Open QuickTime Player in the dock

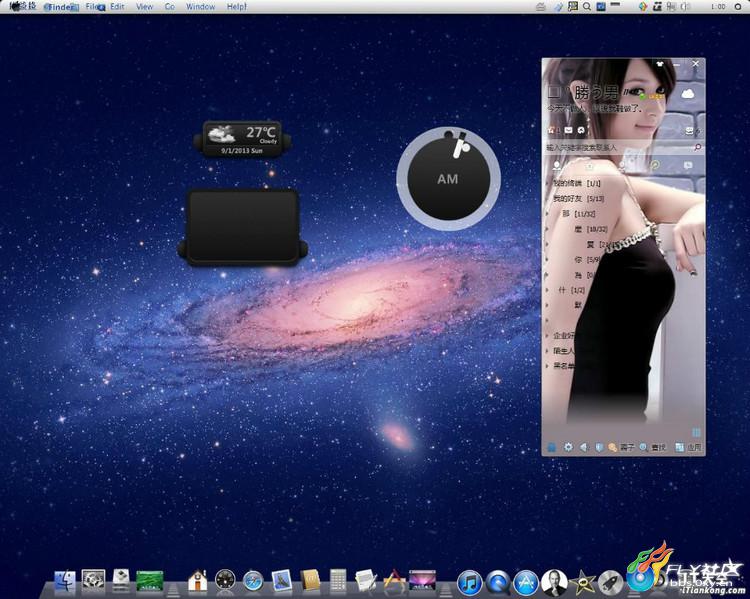click(x=498, y=582)
